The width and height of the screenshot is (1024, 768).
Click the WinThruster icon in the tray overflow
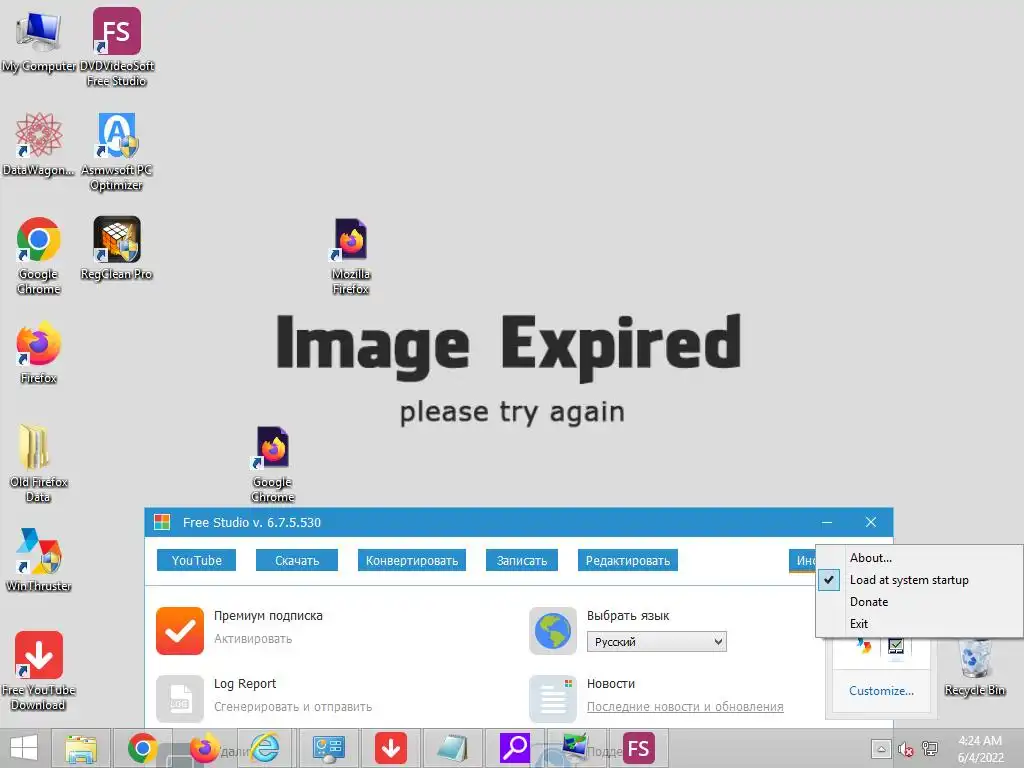pyautogui.click(x=864, y=647)
